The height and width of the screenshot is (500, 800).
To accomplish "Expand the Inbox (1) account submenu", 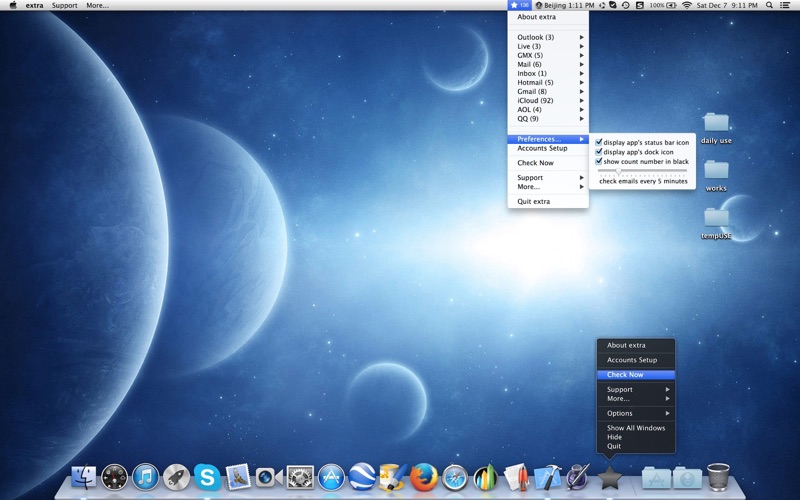I will tap(548, 73).
